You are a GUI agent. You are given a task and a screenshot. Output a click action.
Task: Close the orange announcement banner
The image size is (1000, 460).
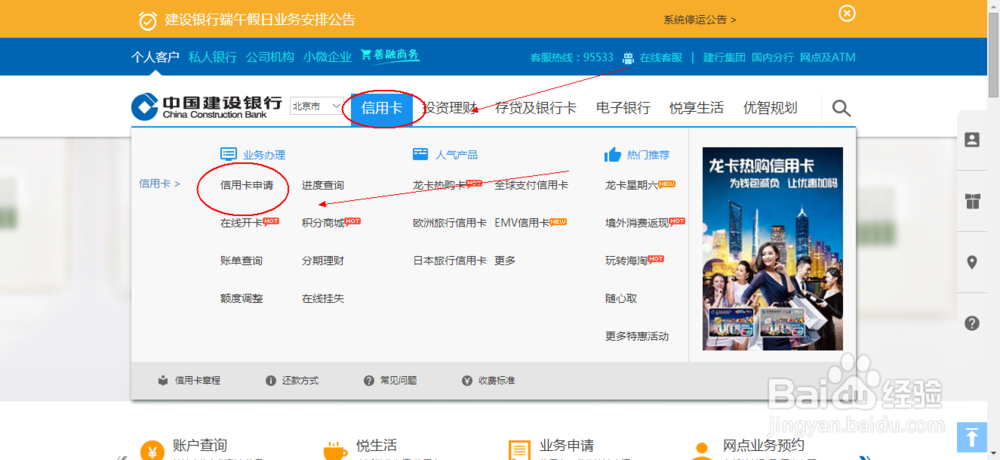847,13
